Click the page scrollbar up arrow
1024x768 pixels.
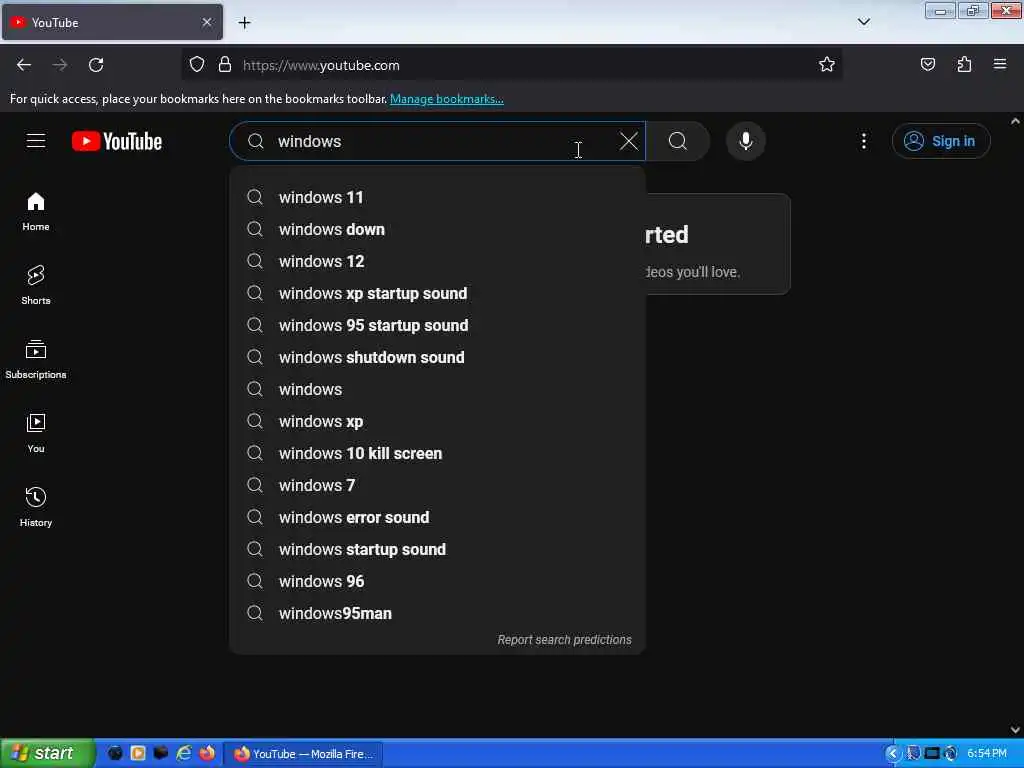coord(1015,121)
